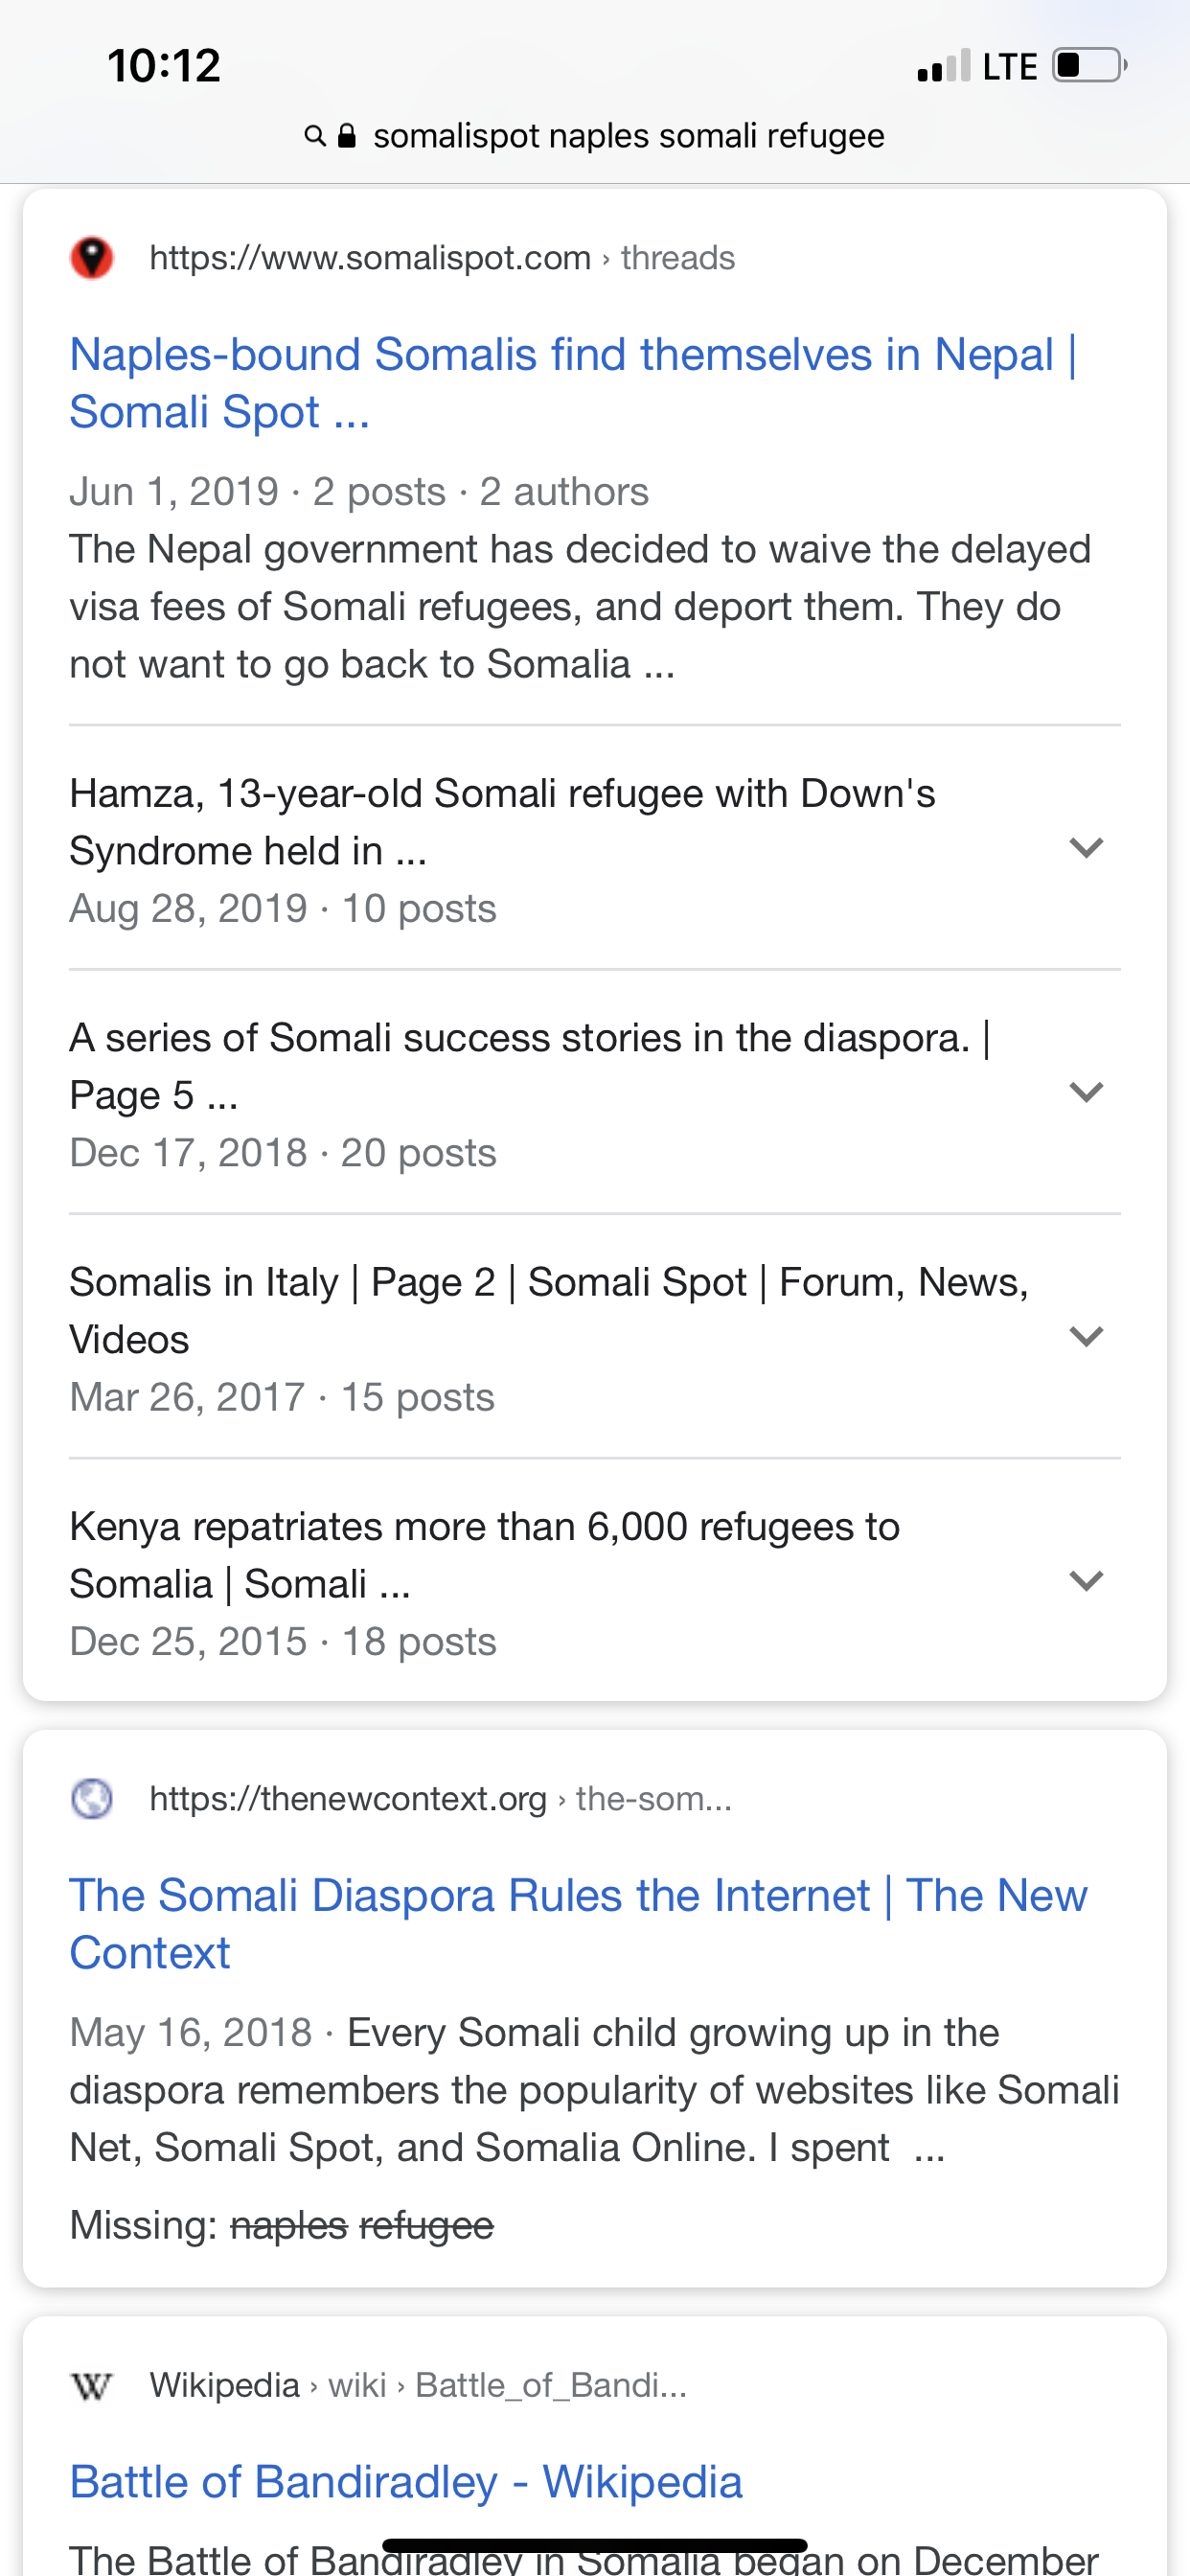Open Somalis in Italy Page 2 thread
Image resolution: width=1190 pixels, height=2576 pixels.
(549, 1310)
